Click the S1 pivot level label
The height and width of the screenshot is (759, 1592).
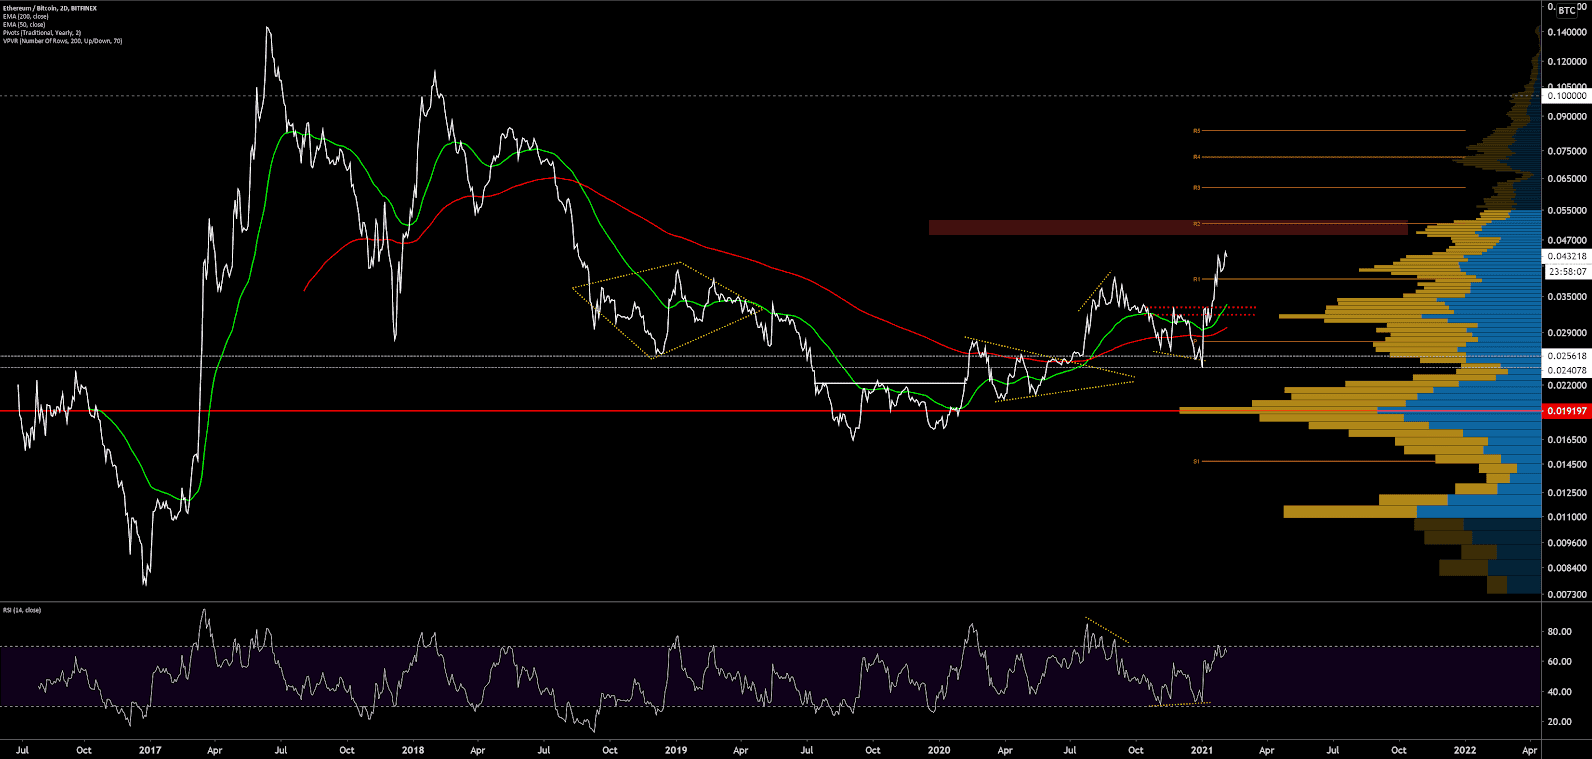coord(1196,462)
